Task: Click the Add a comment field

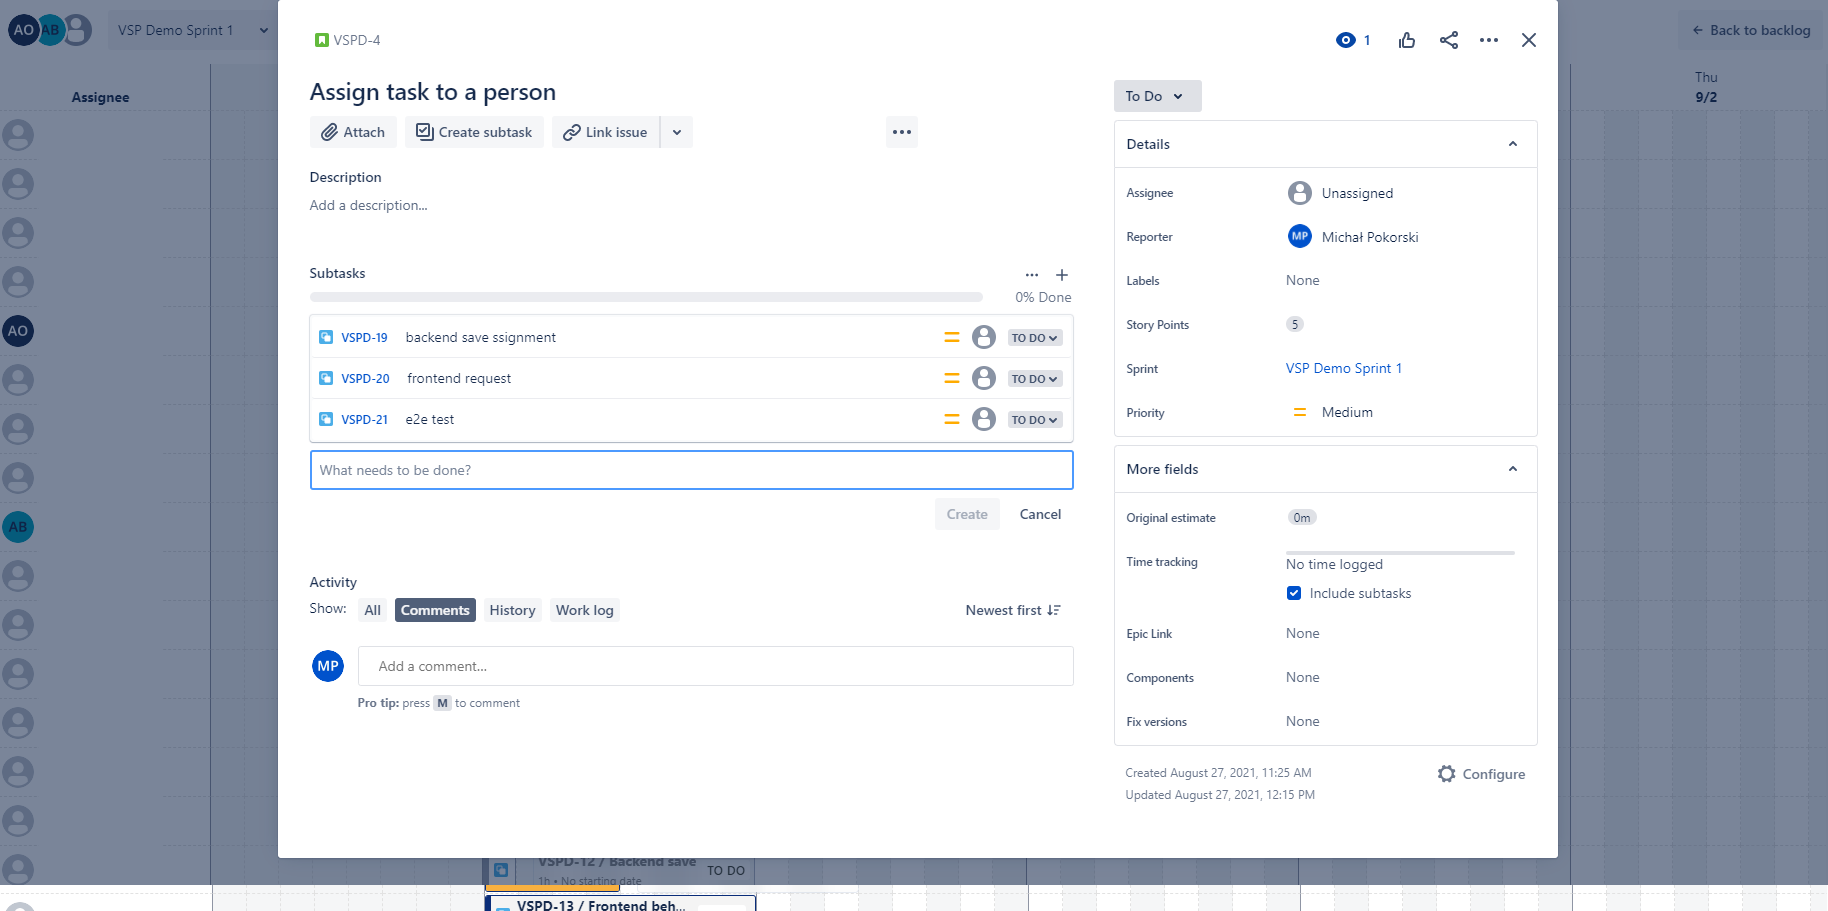Action: [x=715, y=666]
